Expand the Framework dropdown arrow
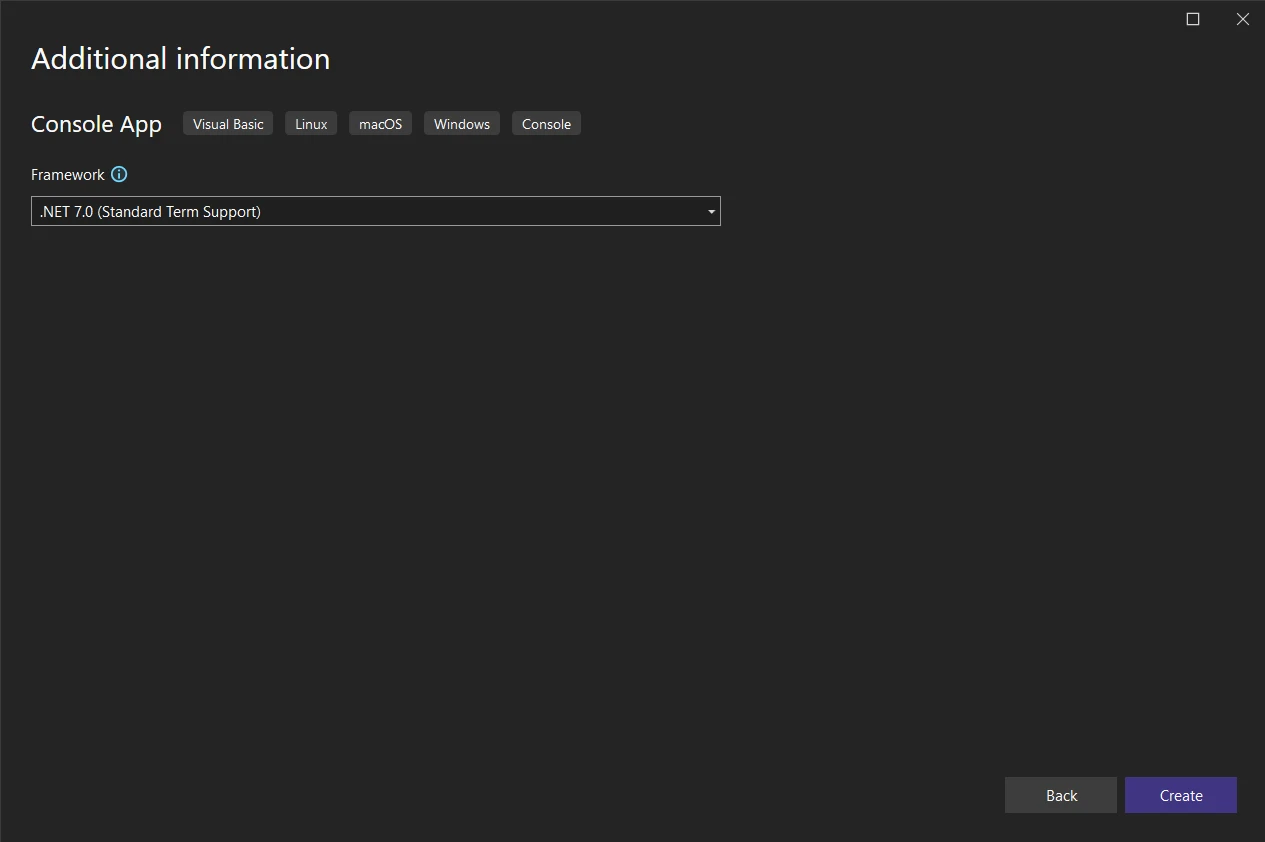Screen dimensions: 1265x842 point(711,212)
